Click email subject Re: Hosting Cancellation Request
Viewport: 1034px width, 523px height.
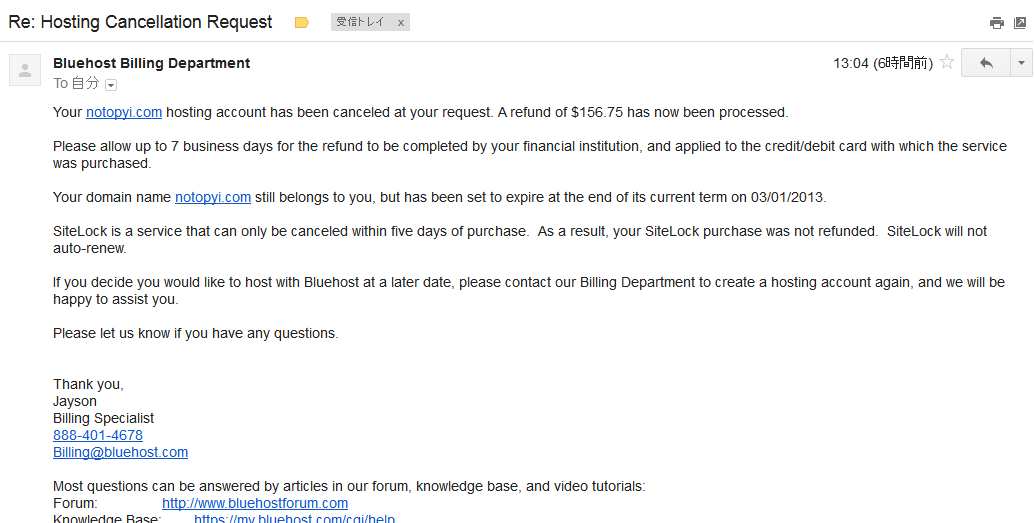pyautogui.click(x=140, y=22)
